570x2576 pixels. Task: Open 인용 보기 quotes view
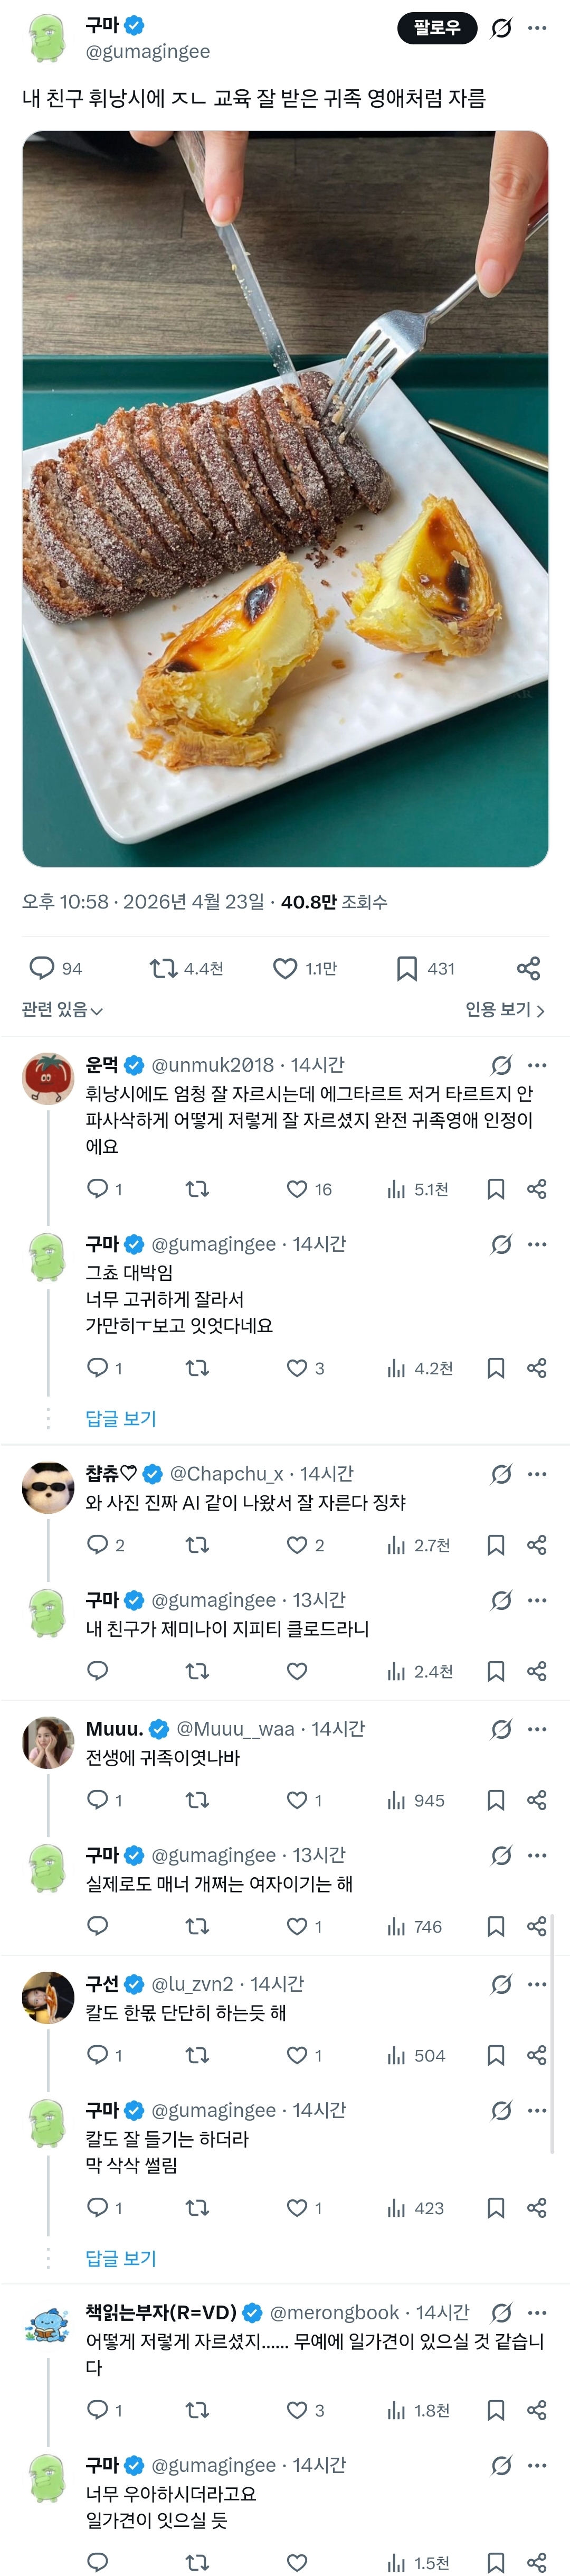pos(504,1010)
